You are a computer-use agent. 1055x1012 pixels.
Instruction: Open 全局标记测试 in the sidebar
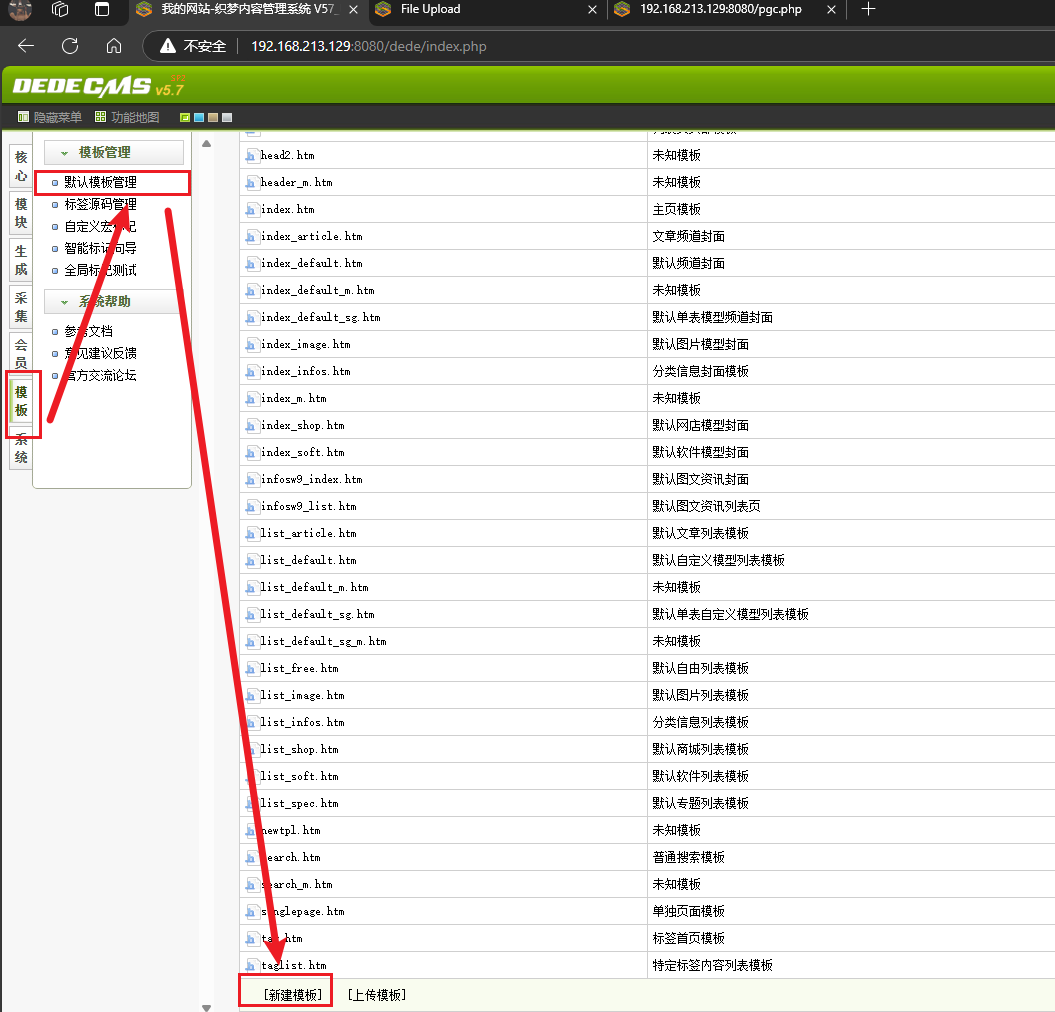(100, 270)
